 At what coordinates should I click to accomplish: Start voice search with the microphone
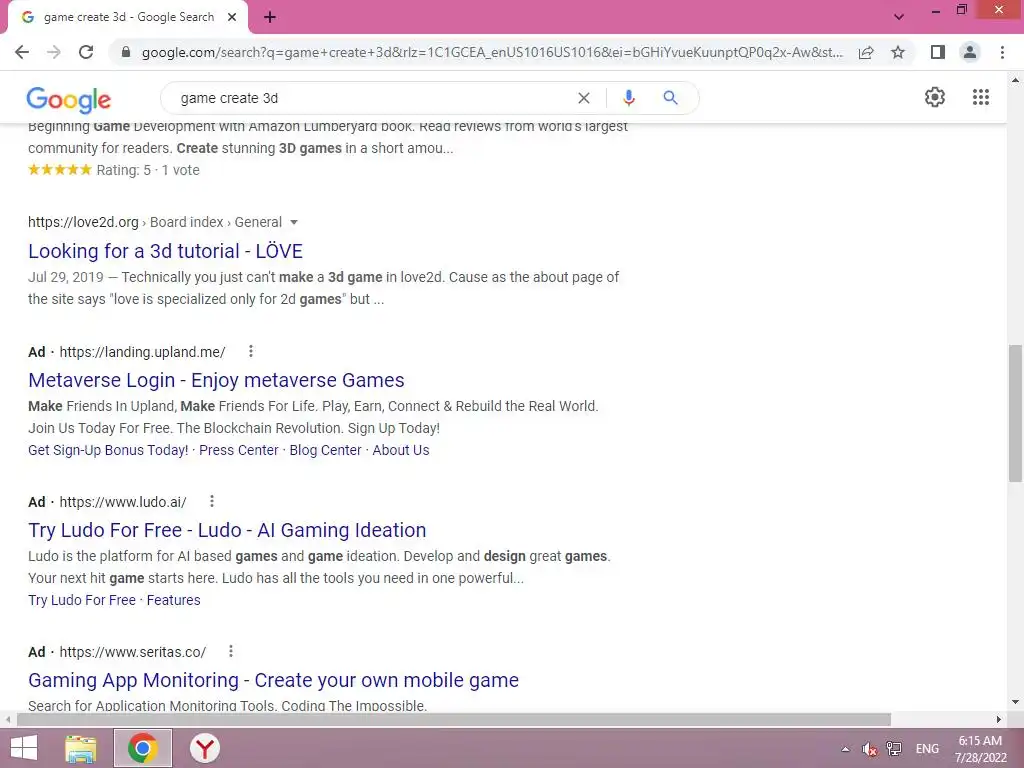[x=629, y=98]
